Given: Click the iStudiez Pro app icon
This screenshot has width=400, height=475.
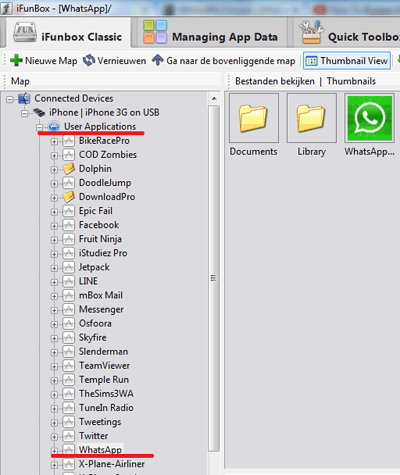Looking at the screenshot, I should (68, 253).
